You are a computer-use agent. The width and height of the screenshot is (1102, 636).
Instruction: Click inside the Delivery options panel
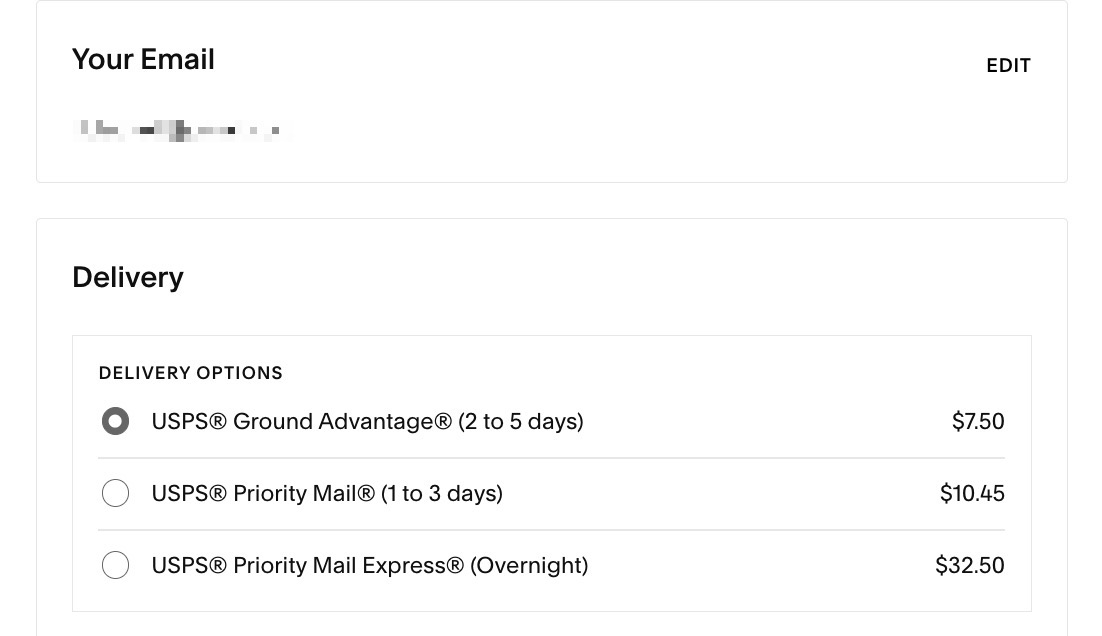(551, 473)
